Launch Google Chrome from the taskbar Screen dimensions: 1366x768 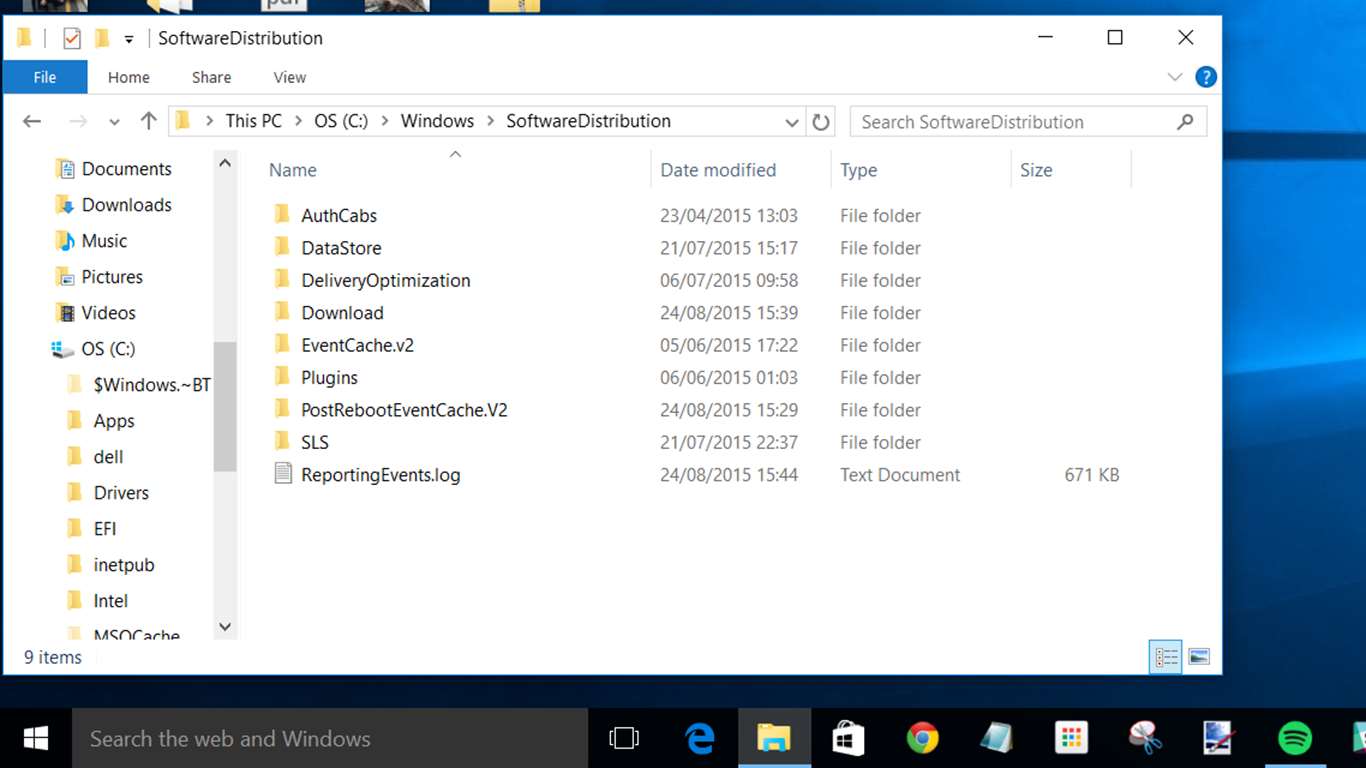point(922,739)
